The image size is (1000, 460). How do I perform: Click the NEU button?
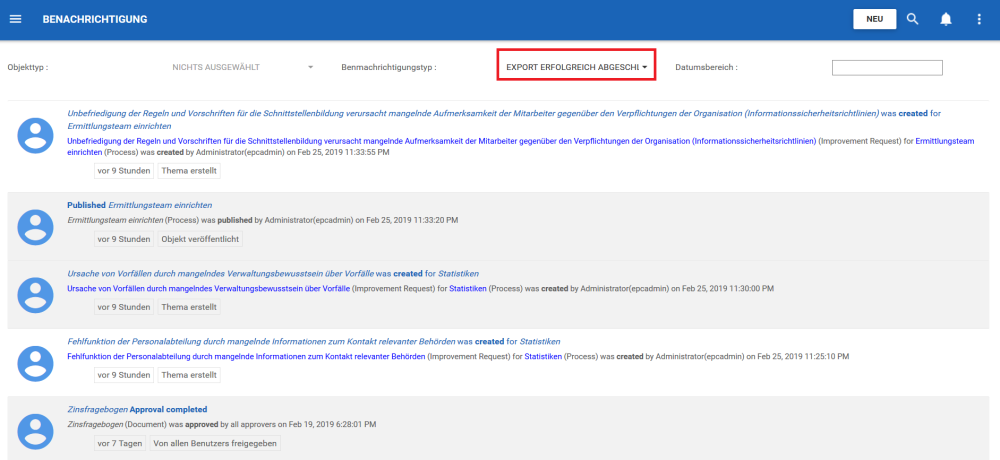(874, 19)
